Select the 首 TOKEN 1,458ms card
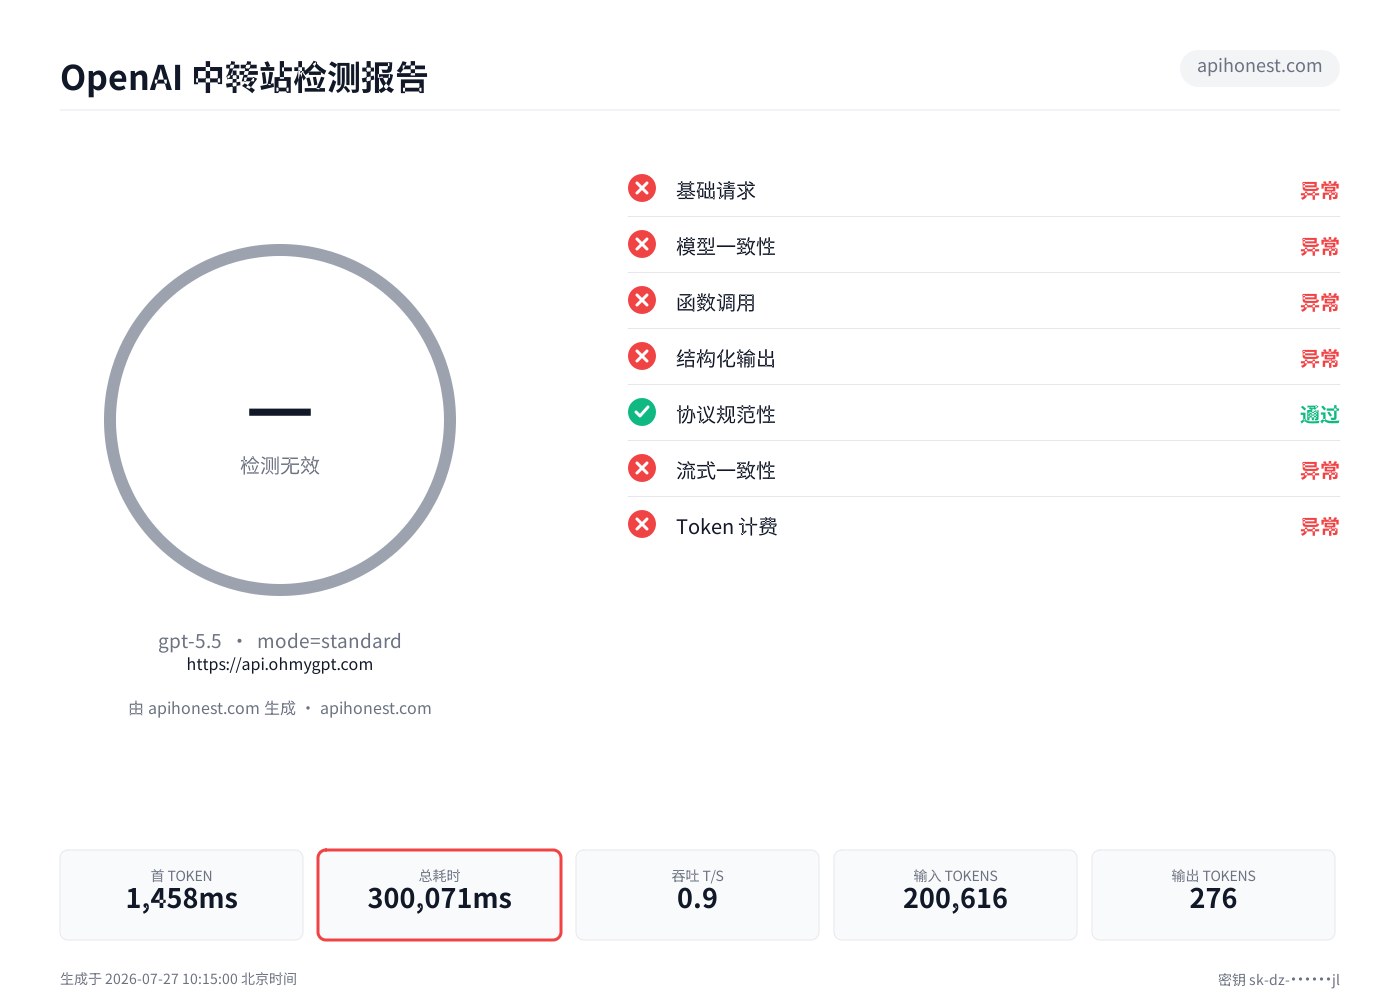The height and width of the screenshot is (1000, 1400). point(181,895)
